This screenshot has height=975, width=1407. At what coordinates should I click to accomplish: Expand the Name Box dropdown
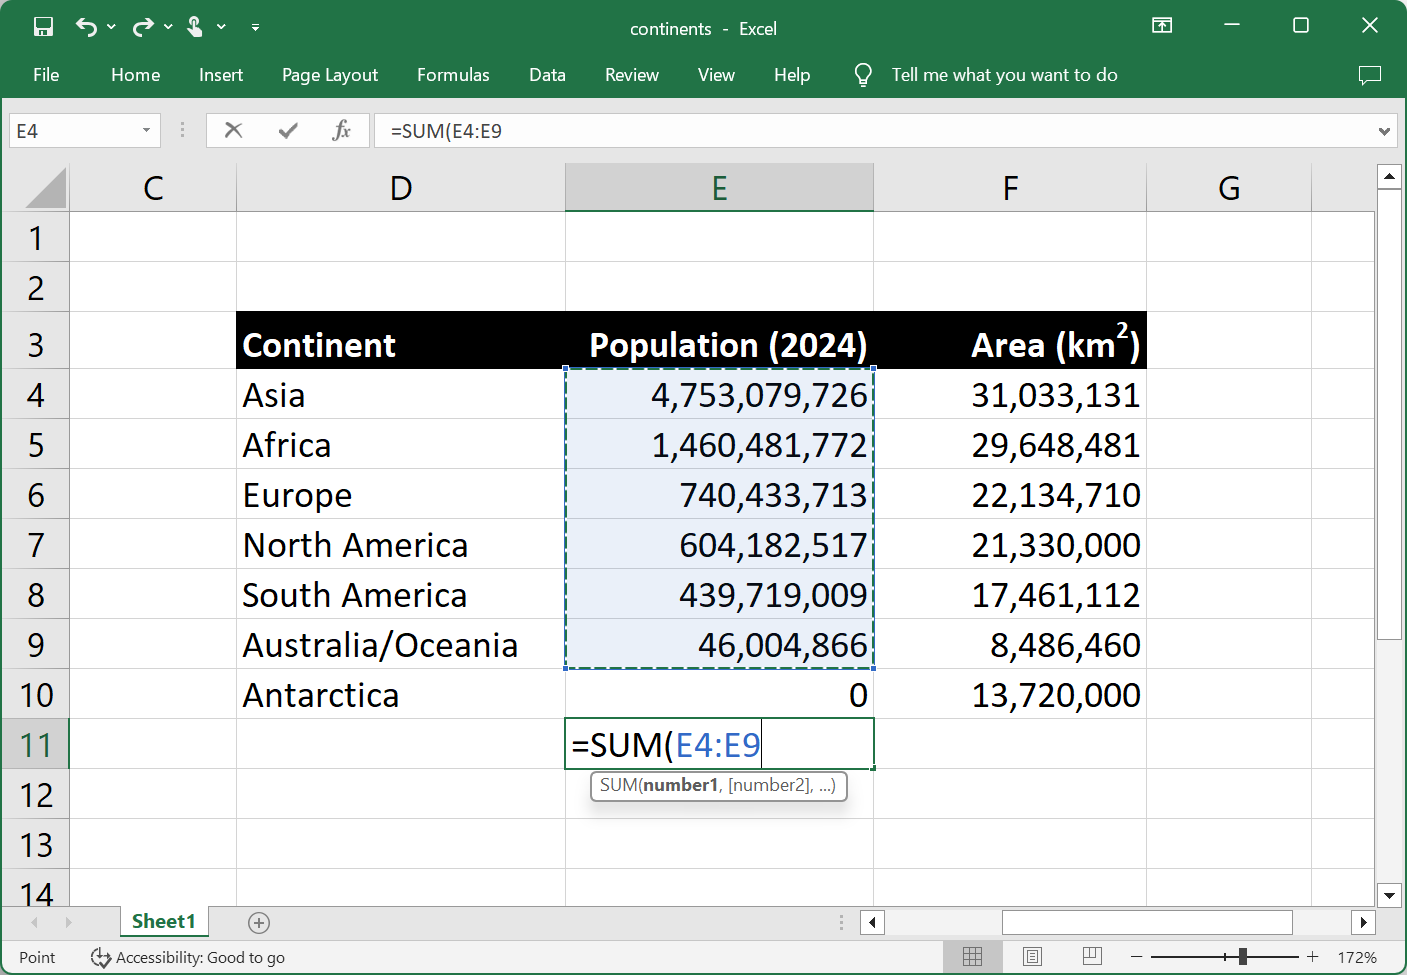146,130
